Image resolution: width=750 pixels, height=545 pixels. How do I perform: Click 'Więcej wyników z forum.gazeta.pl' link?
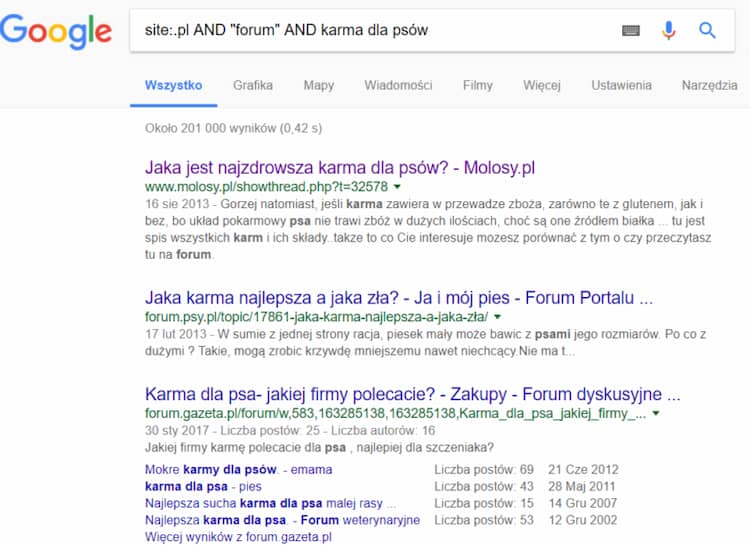coord(238,537)
